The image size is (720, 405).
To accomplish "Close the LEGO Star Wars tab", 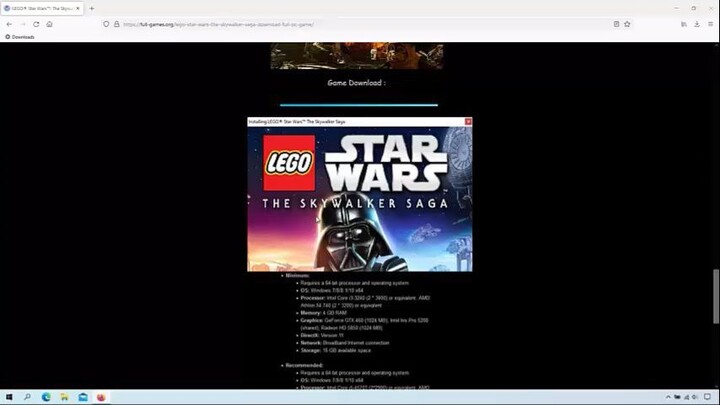I will (78, 8).
